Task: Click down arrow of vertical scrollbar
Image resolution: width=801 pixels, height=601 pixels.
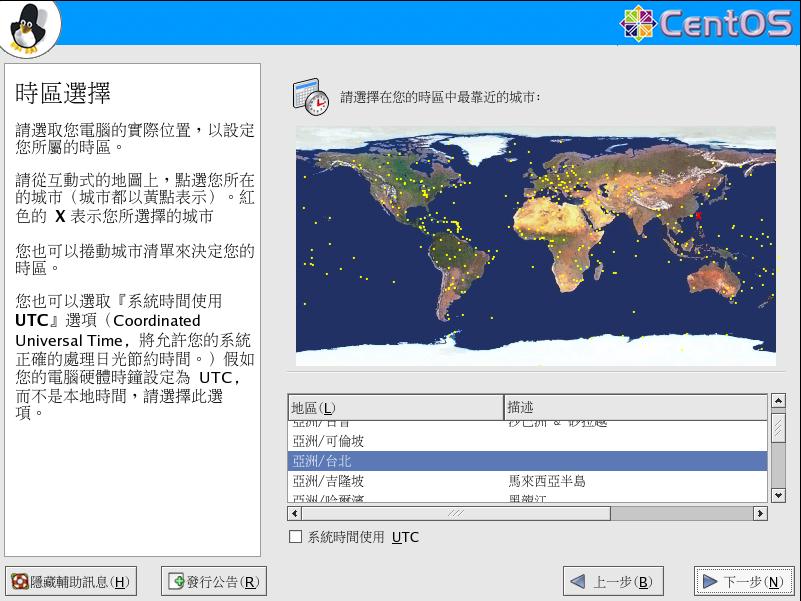Action: coord(778,495)
